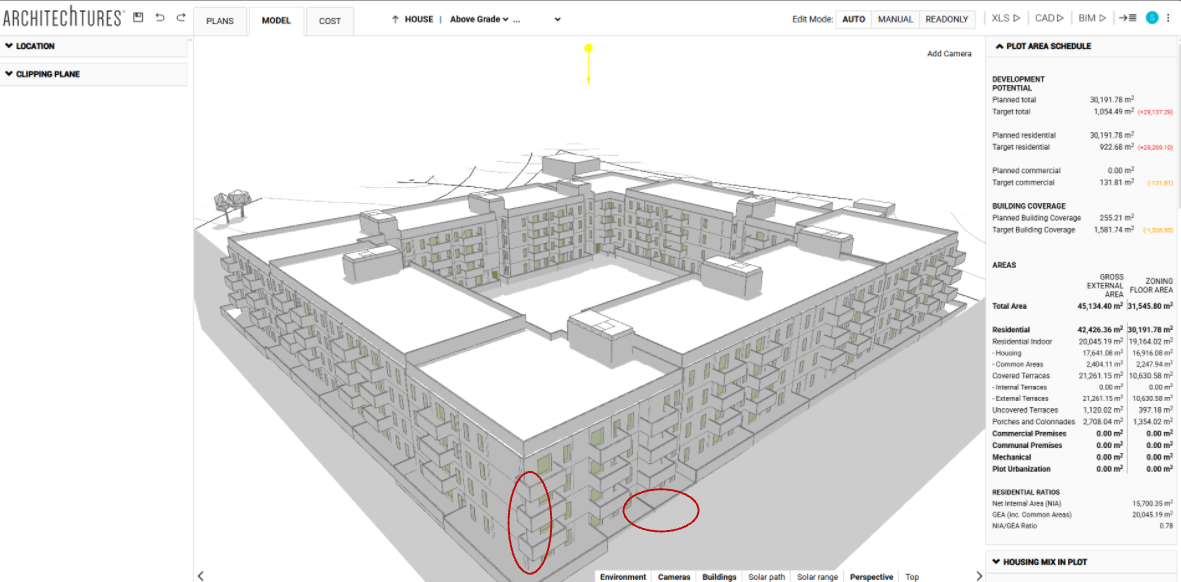This screenshot has width=1181, height=582.
Task: Enable MANUAL edit mode
Action: [x=894, y=18]
